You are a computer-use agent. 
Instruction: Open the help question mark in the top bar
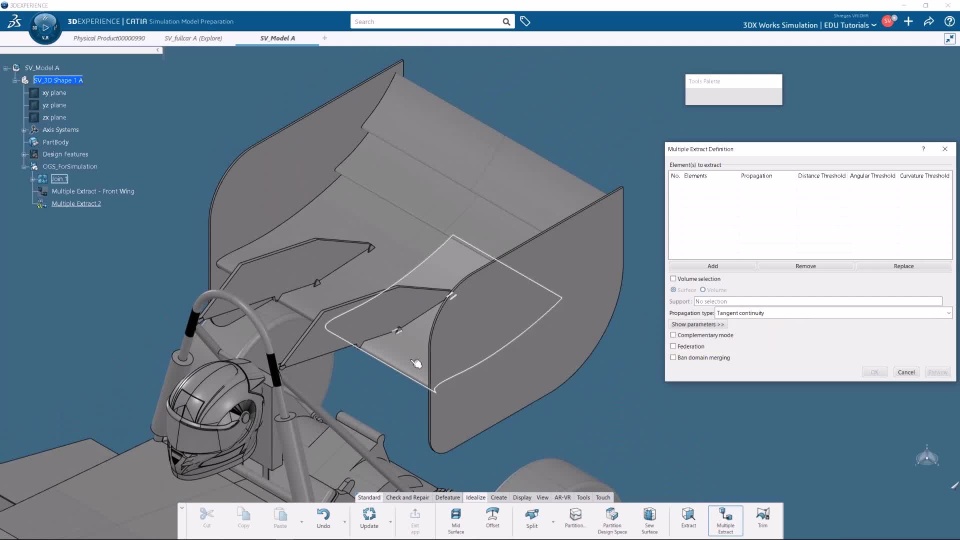(949, 21)
